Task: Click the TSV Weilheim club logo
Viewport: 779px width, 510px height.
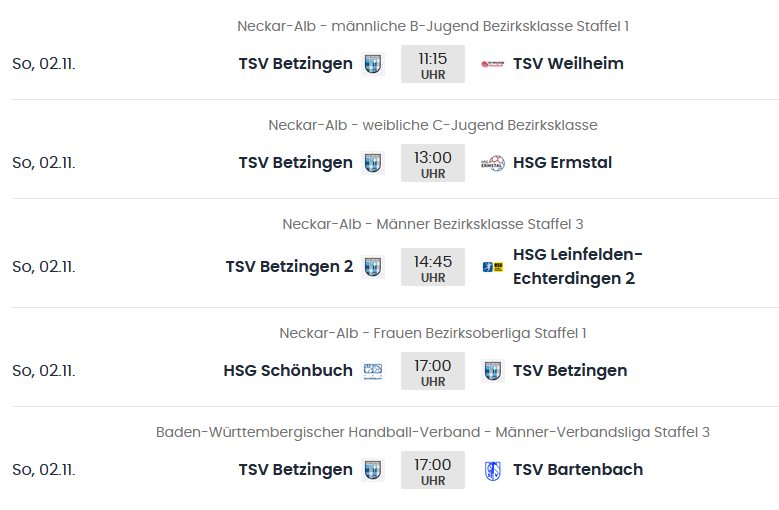Action: (x=493, y=64)
